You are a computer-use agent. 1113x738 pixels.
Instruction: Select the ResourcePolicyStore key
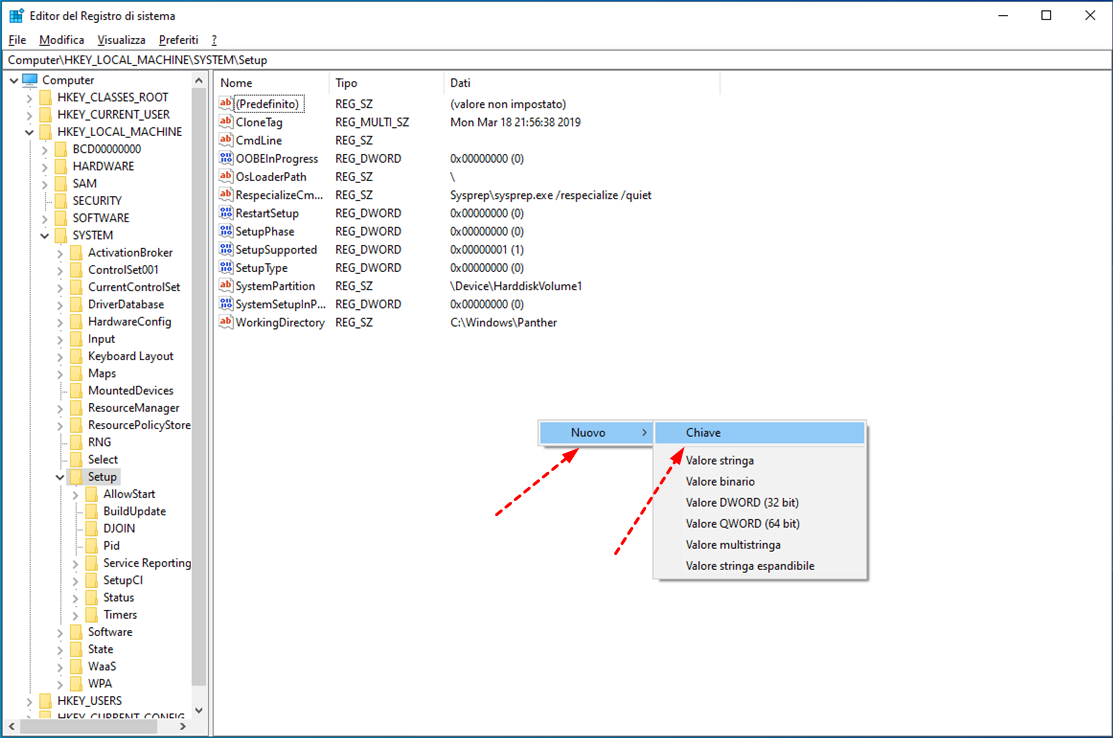click(139, 425)
